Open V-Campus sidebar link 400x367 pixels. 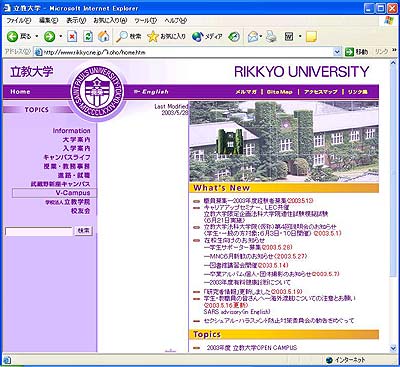73,193
